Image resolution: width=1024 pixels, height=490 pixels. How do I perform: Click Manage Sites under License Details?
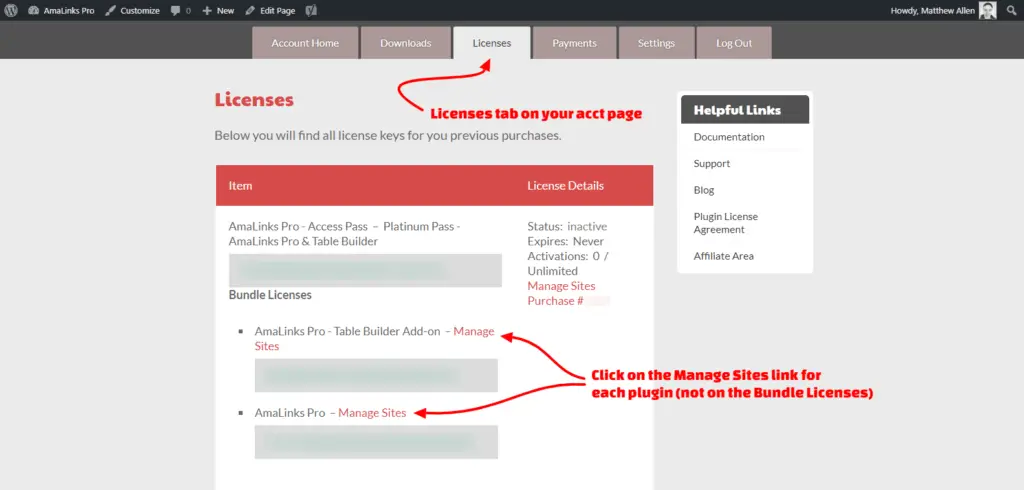click(x=561, y=286)
